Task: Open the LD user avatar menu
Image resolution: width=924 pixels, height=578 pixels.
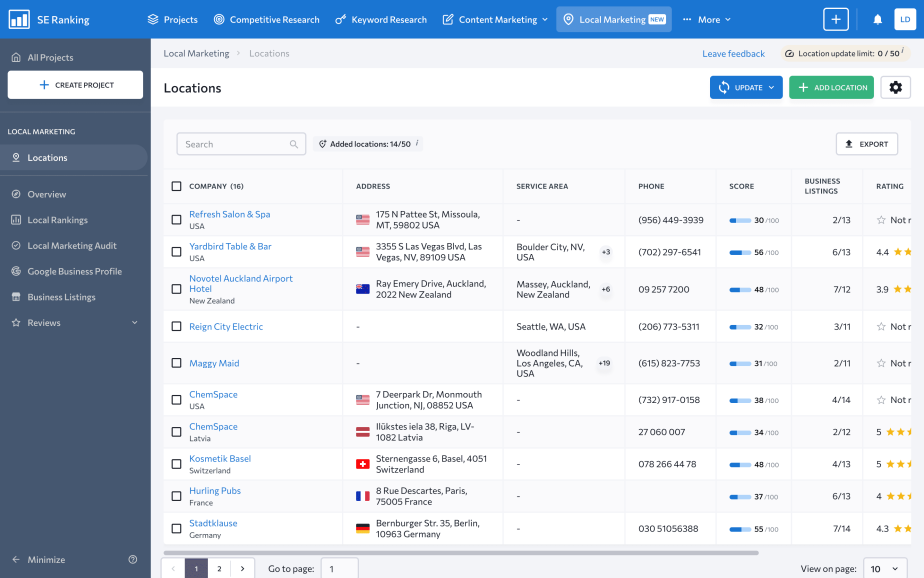Action: tap(905, 19)
